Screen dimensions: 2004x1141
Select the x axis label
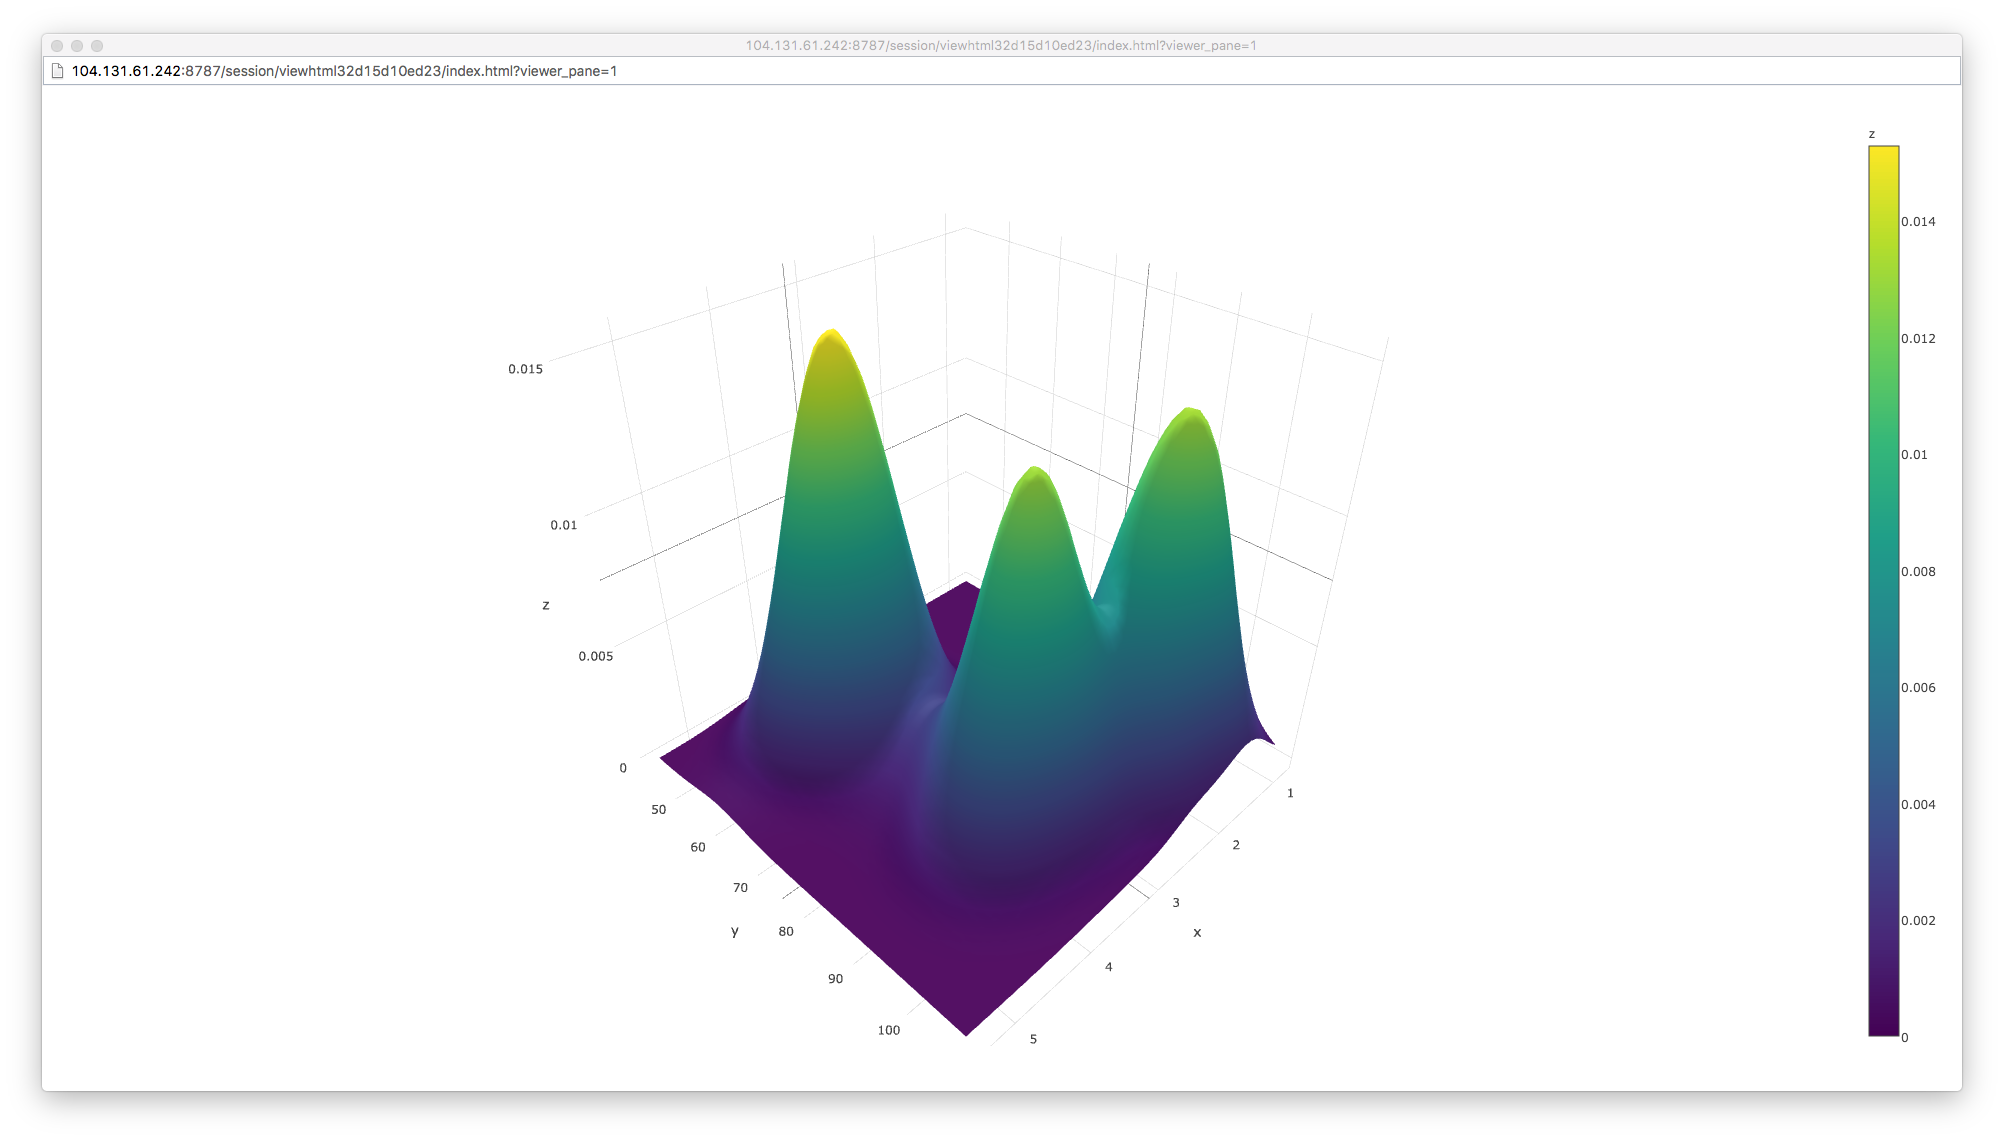tap(1196, 932)
